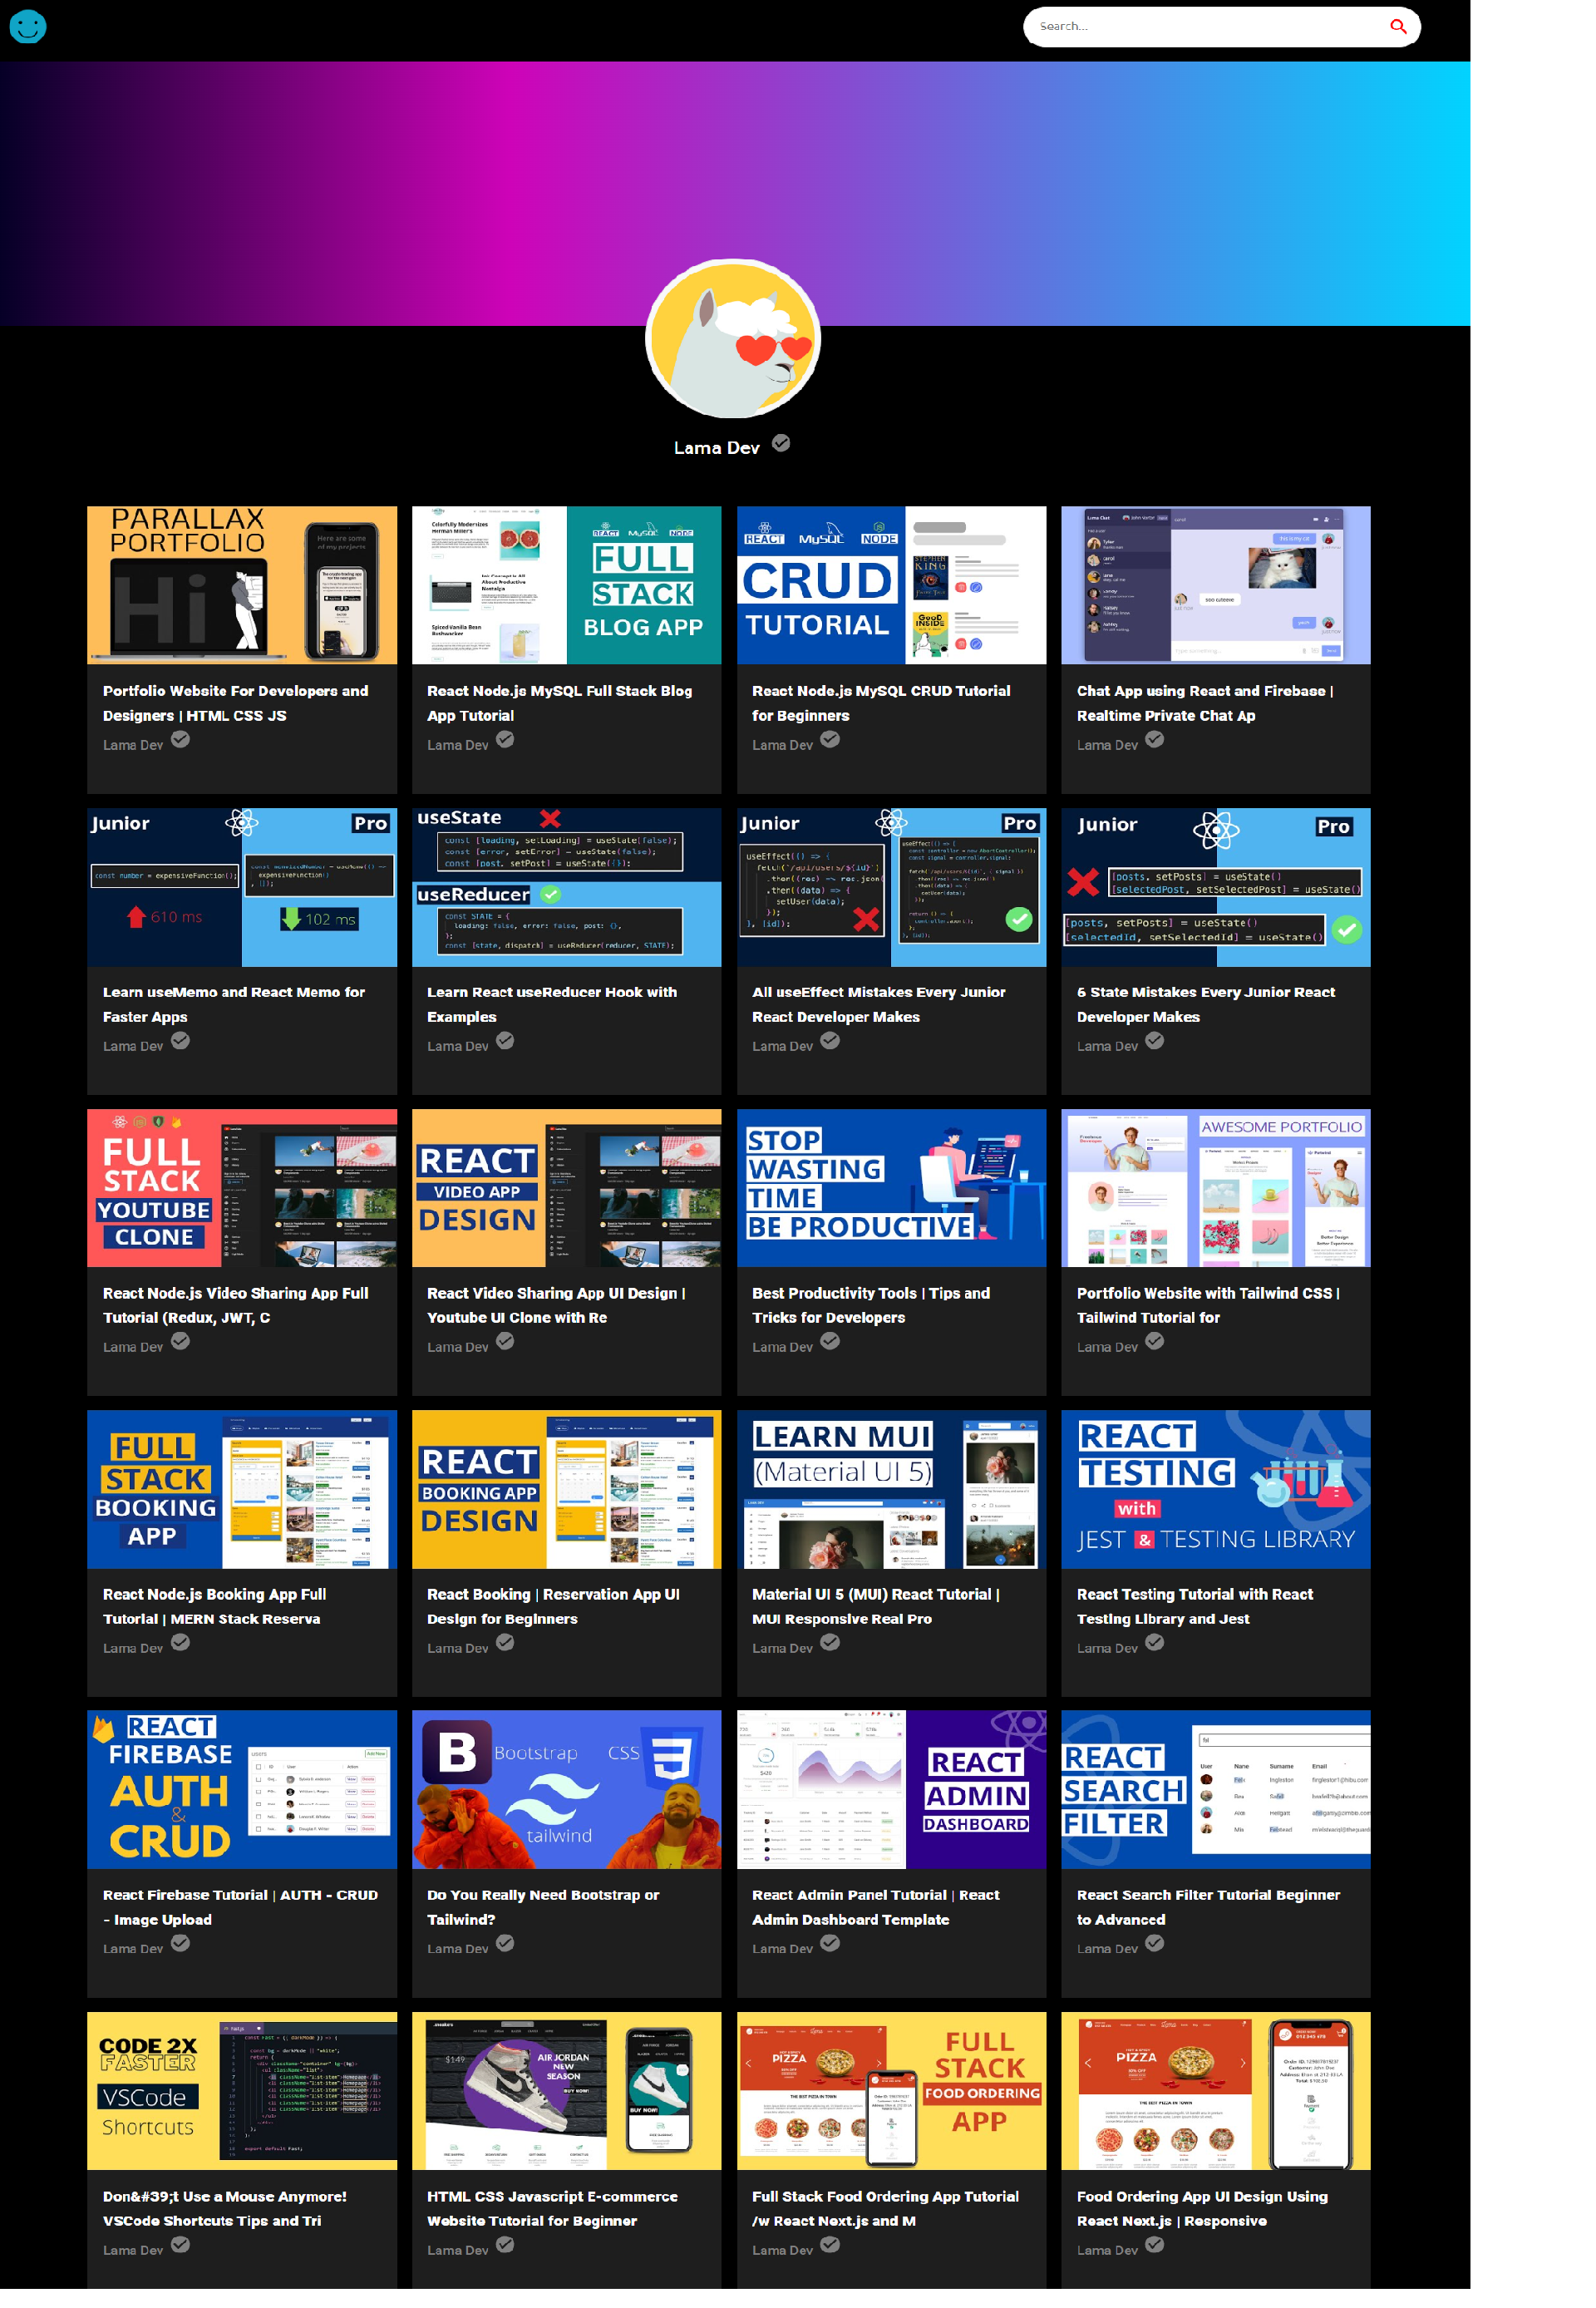The height and width of the screenshot is (2308, 1596).
Task: Open Stop Wasting Time productivity thumbnail
Action: coord(891,1188)
